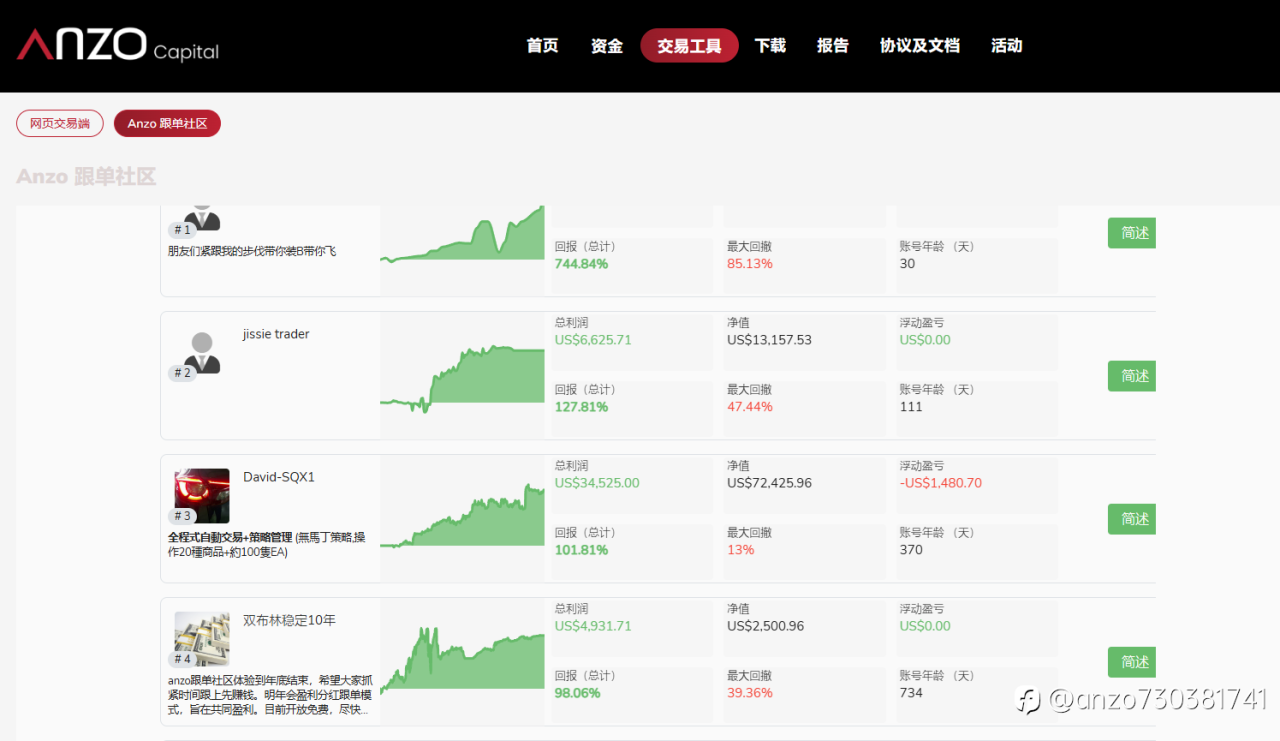
Task: Click the #2 rank badge
Action: (x=182, y=373)
